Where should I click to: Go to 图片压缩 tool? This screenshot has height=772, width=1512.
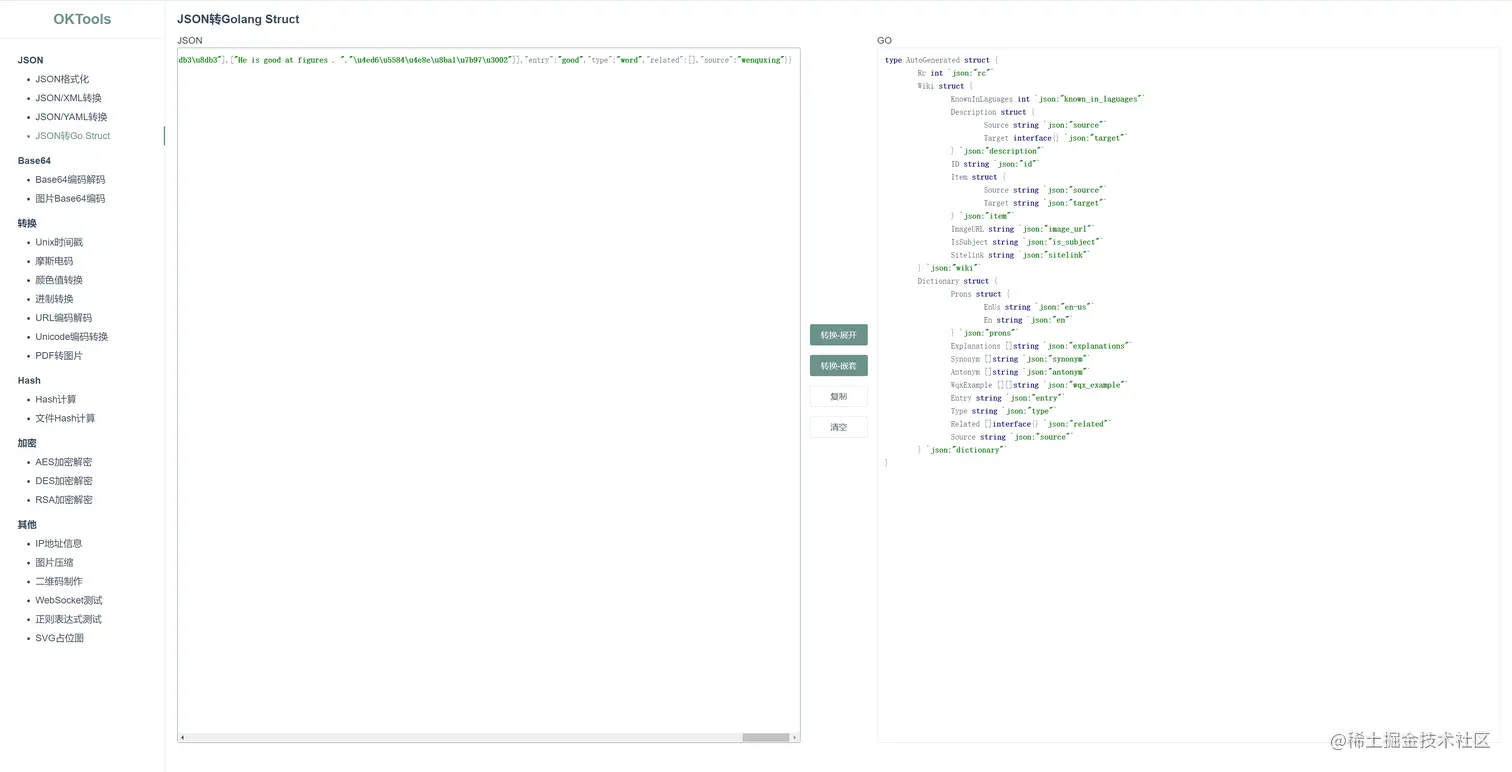pyautogui.click(x=54, y=563)
